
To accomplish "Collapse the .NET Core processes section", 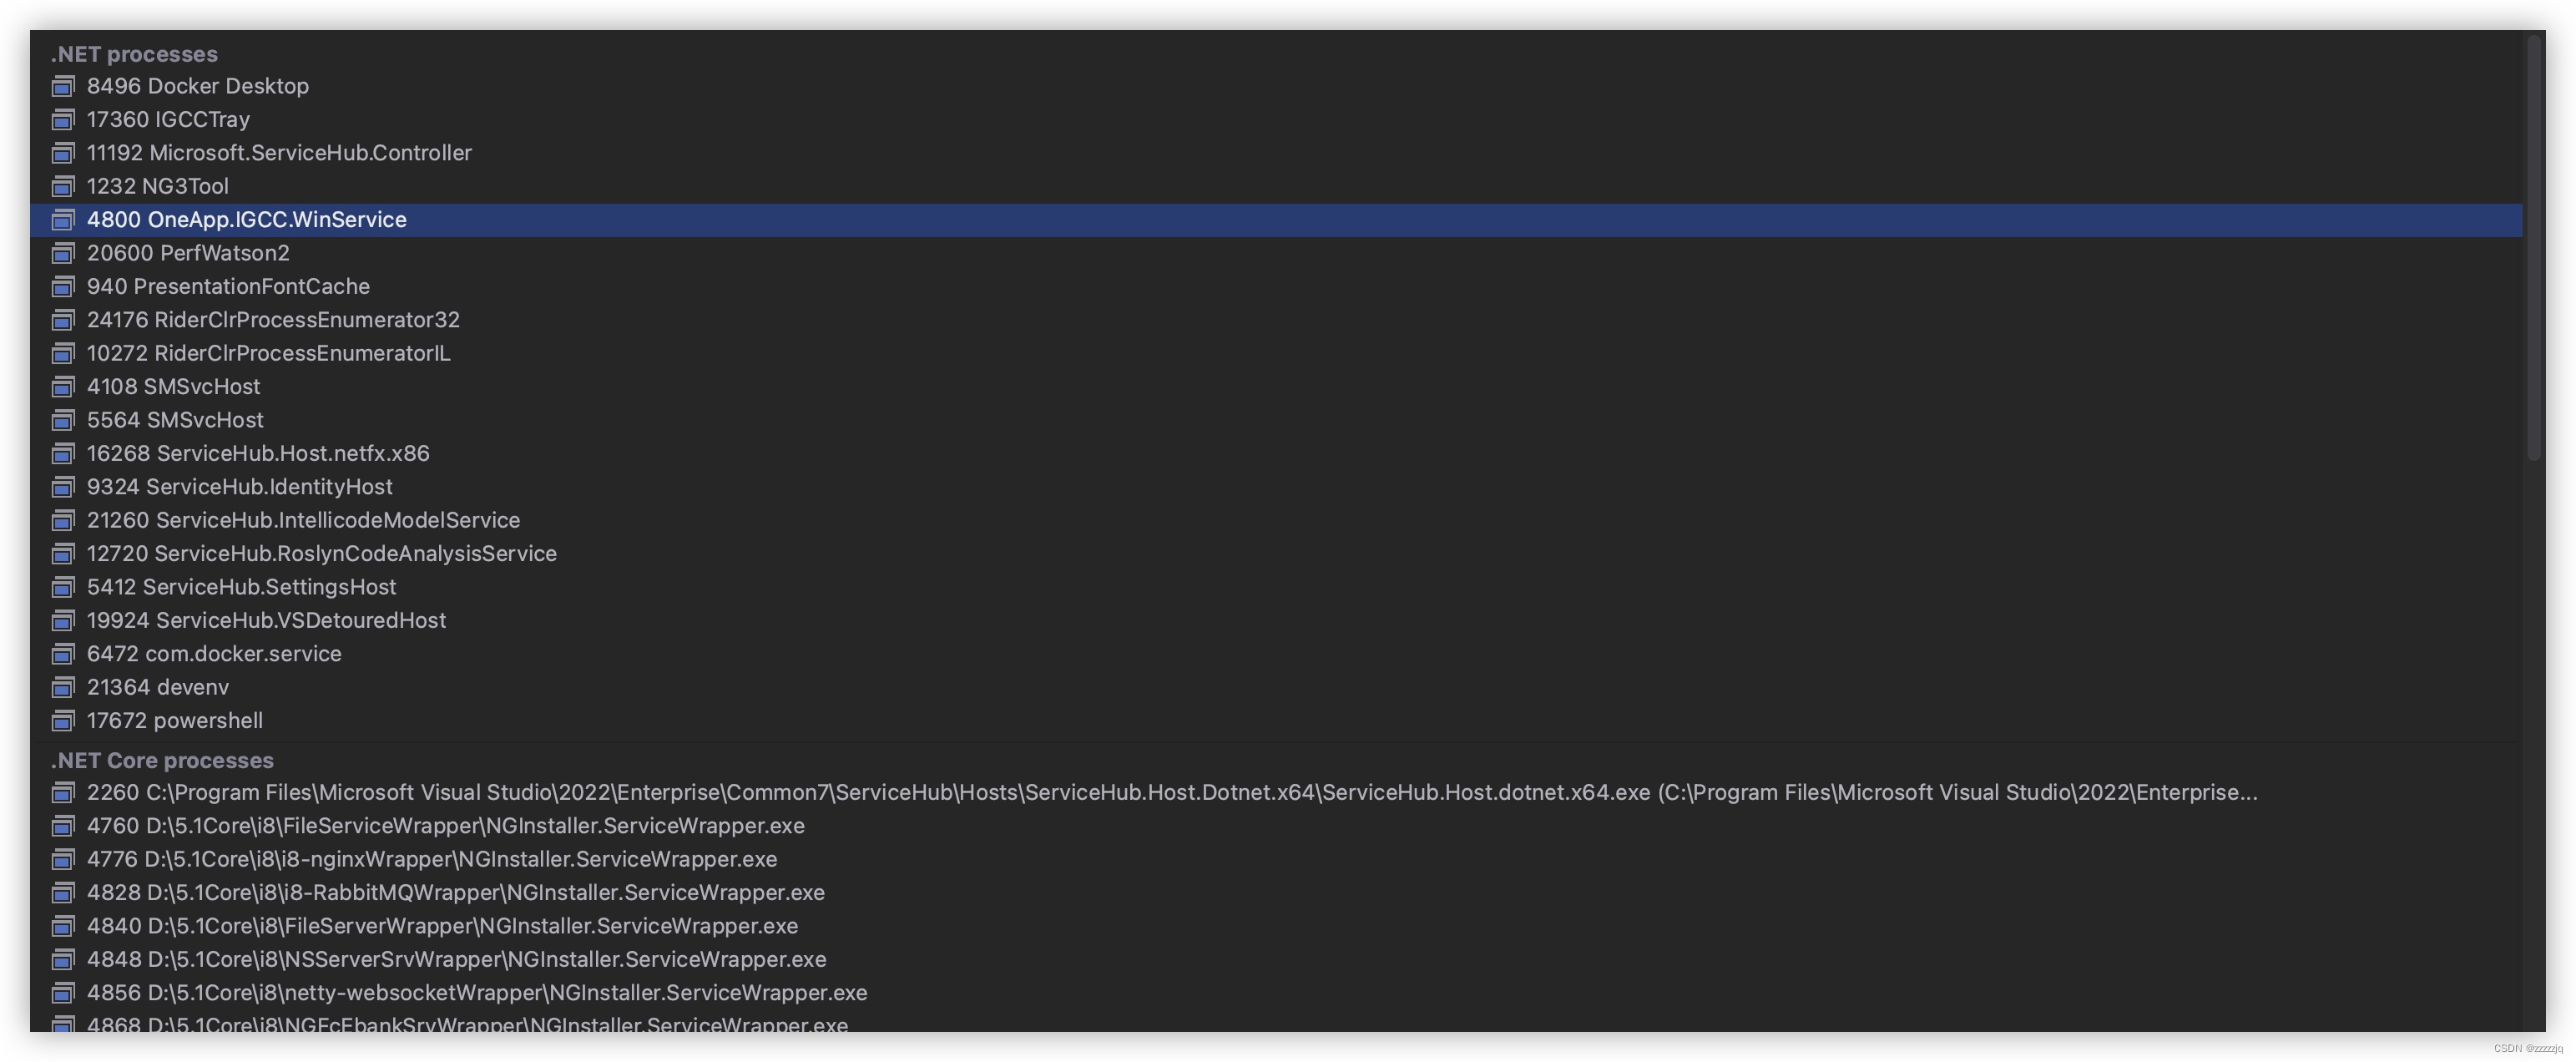I will point(160,760).
